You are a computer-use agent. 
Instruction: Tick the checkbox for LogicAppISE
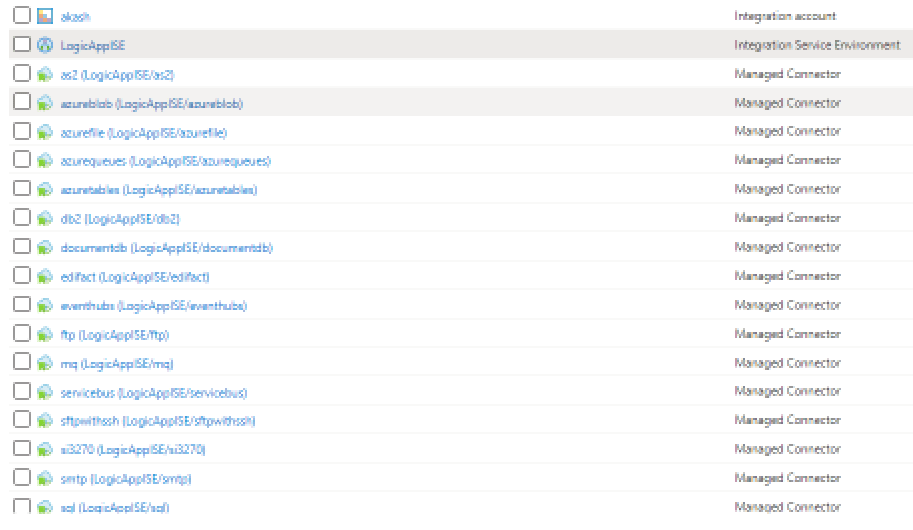point(22,45)
